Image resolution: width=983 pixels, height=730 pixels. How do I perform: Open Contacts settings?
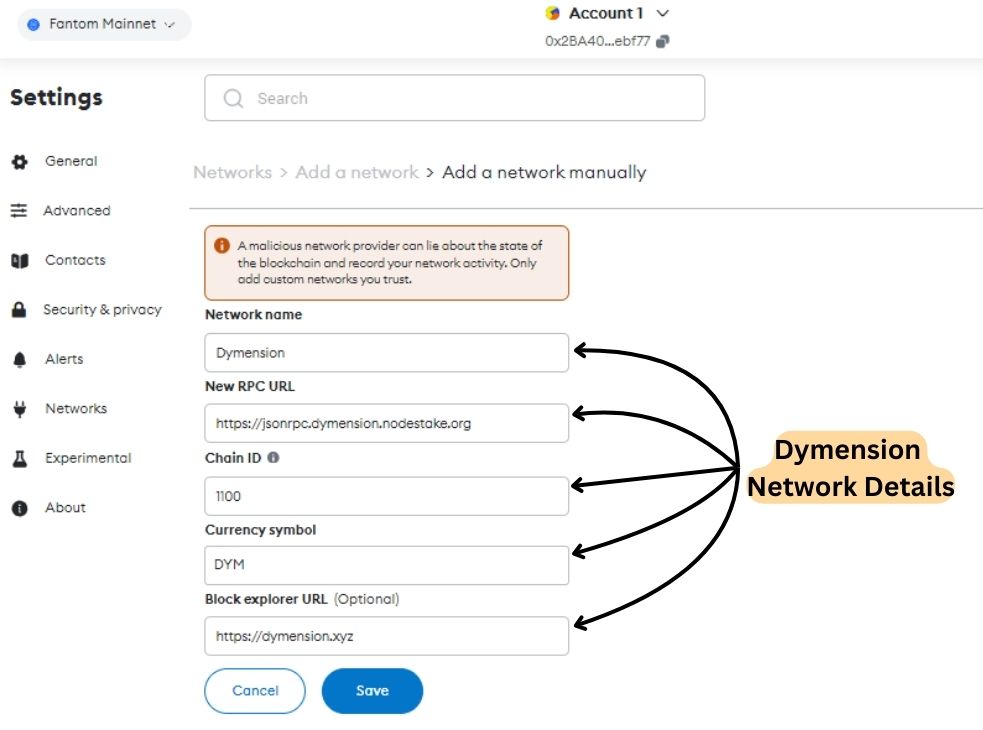[x=75, y=260]
